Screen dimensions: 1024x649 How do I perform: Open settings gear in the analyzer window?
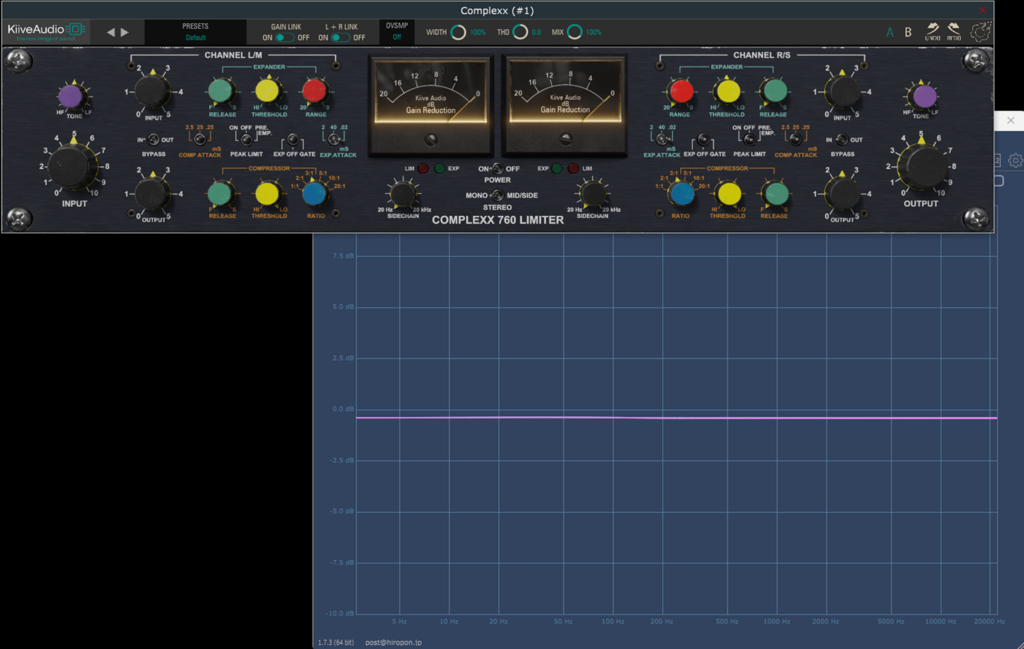click(1015, 161)
